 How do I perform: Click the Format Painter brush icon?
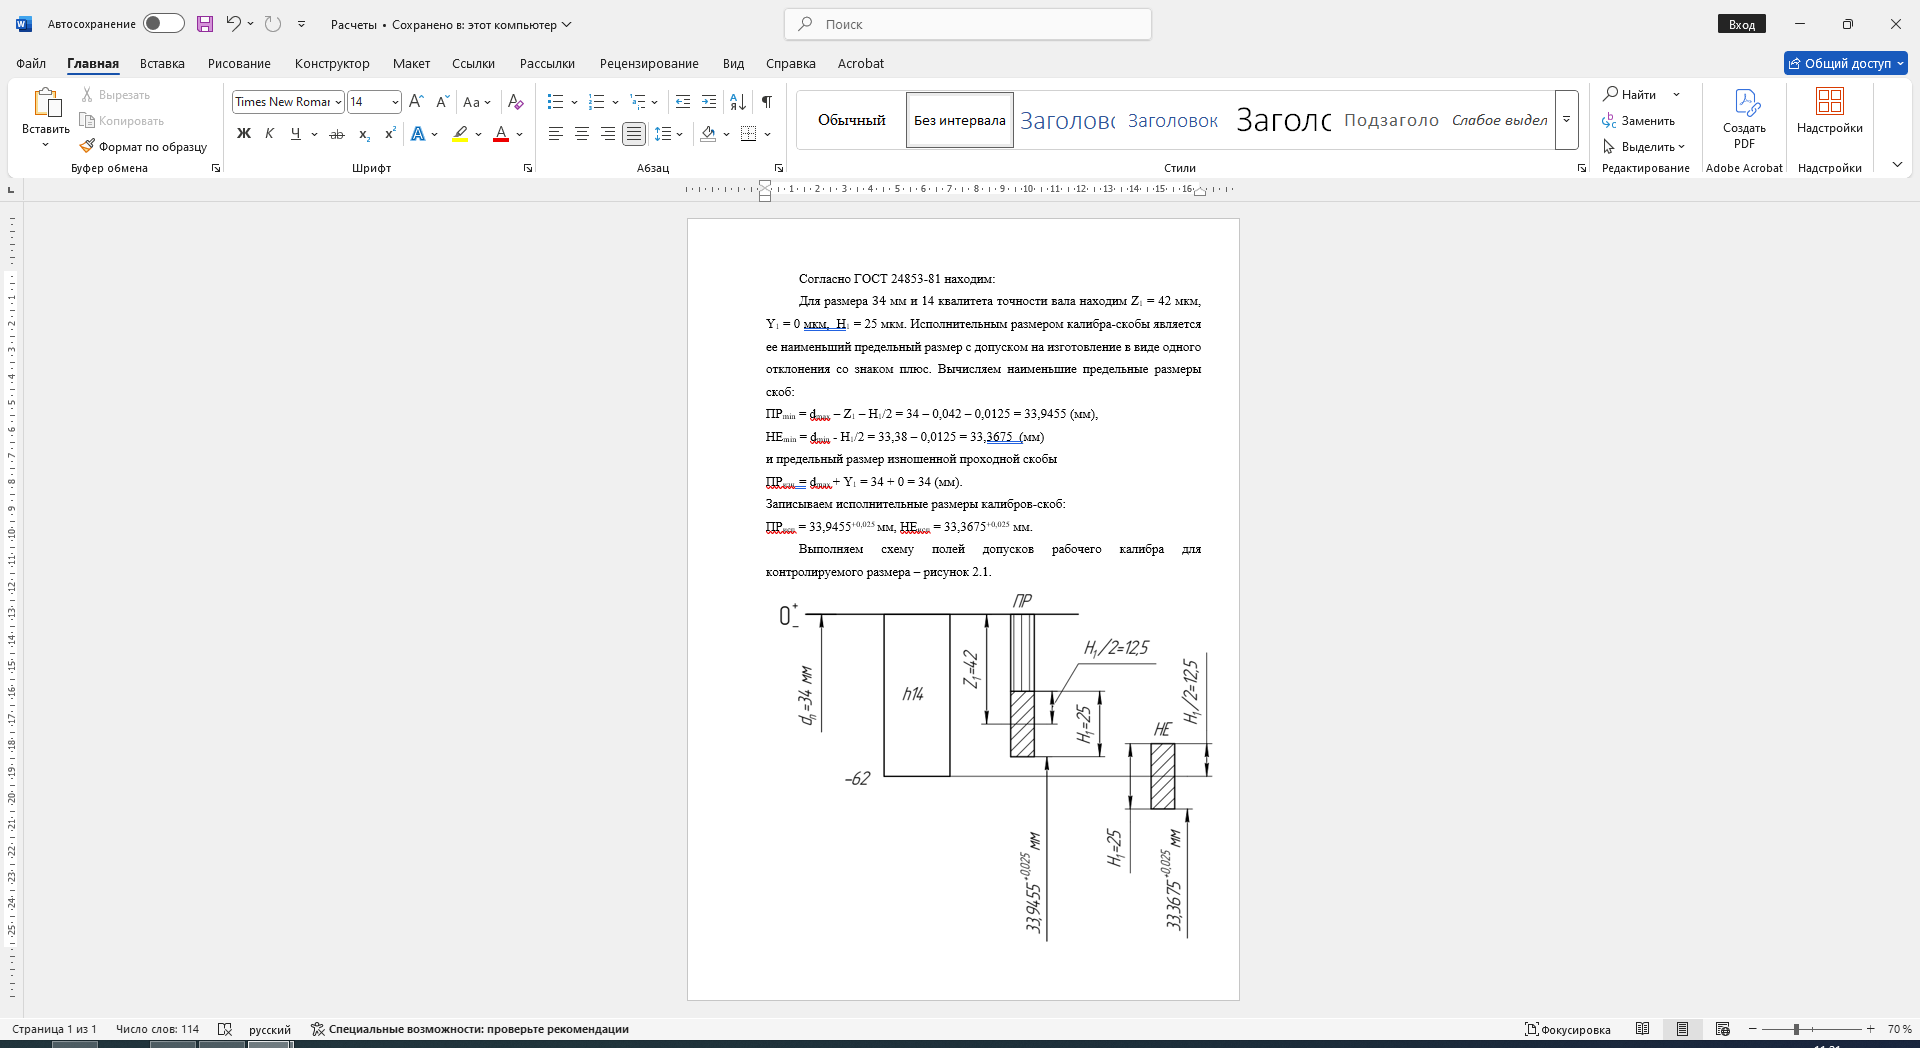tap(87, 146)
